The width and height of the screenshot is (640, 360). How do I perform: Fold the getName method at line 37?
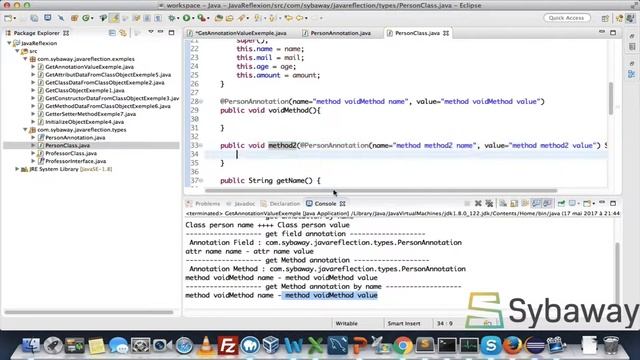pos(201,180)
